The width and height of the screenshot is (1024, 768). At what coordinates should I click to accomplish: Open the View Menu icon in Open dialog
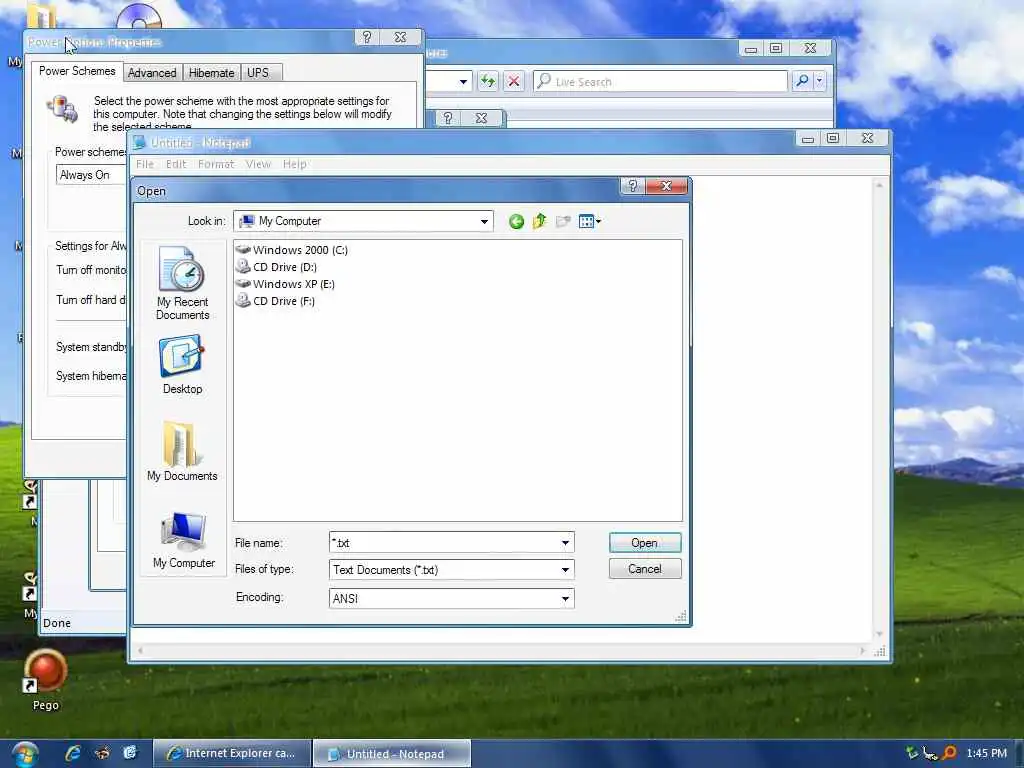[590, 221]
